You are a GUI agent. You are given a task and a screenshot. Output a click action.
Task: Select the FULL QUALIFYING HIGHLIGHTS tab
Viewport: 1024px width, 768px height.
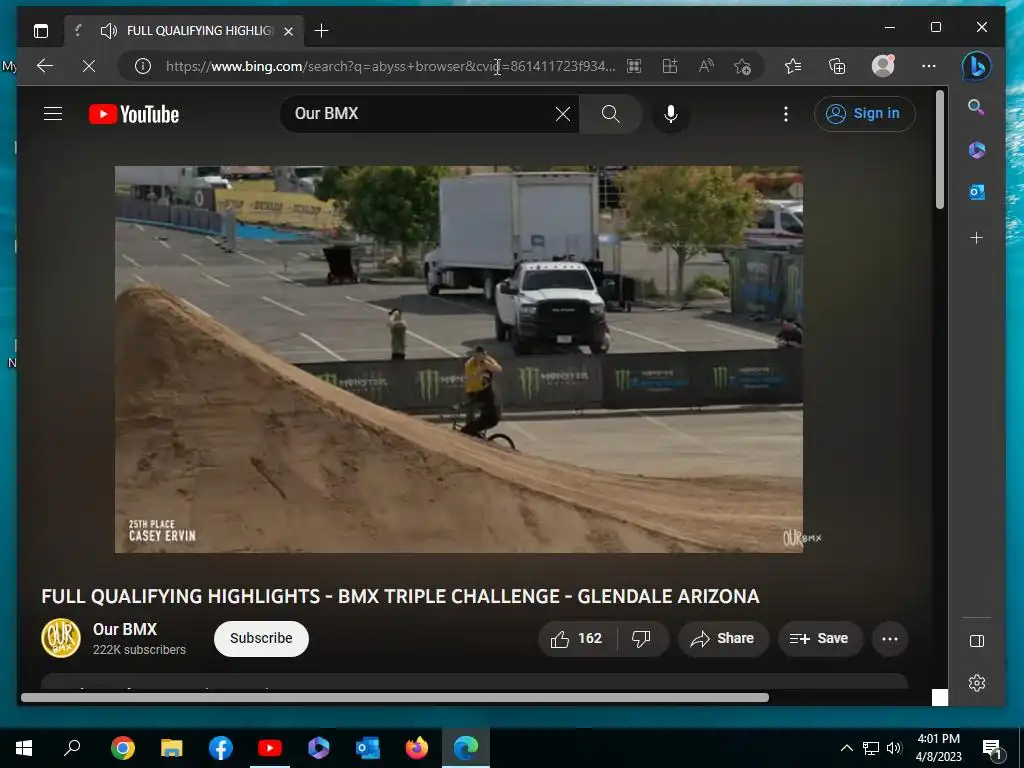(184, 31)
